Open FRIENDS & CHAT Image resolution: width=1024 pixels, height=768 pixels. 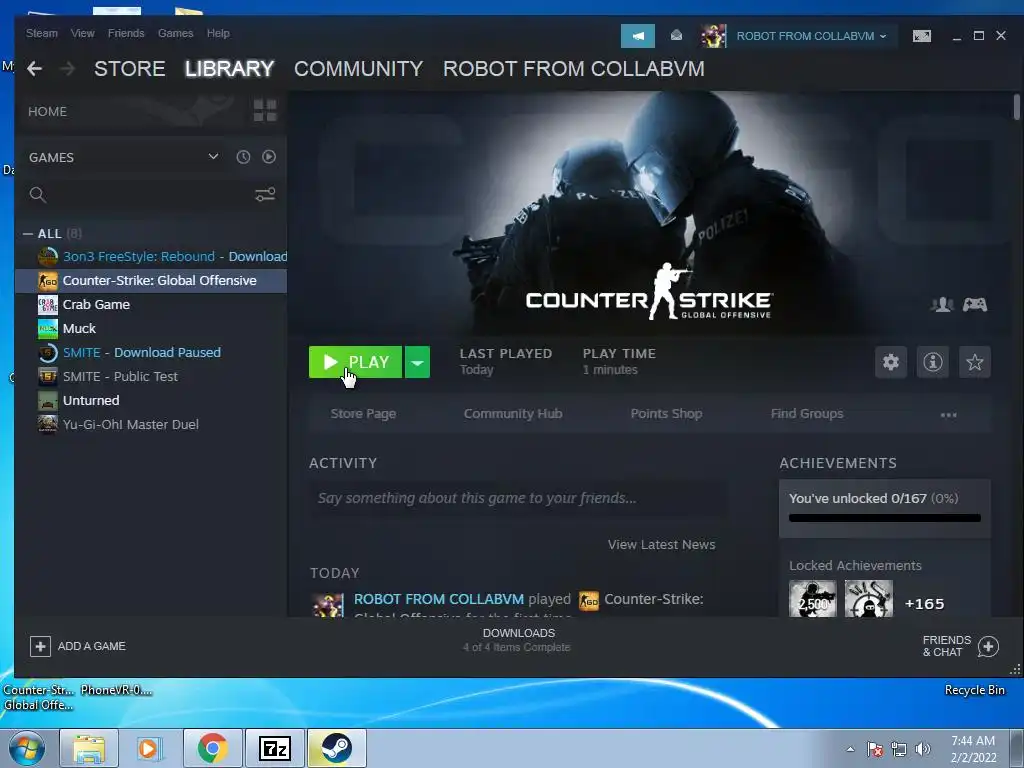(960, 646)
